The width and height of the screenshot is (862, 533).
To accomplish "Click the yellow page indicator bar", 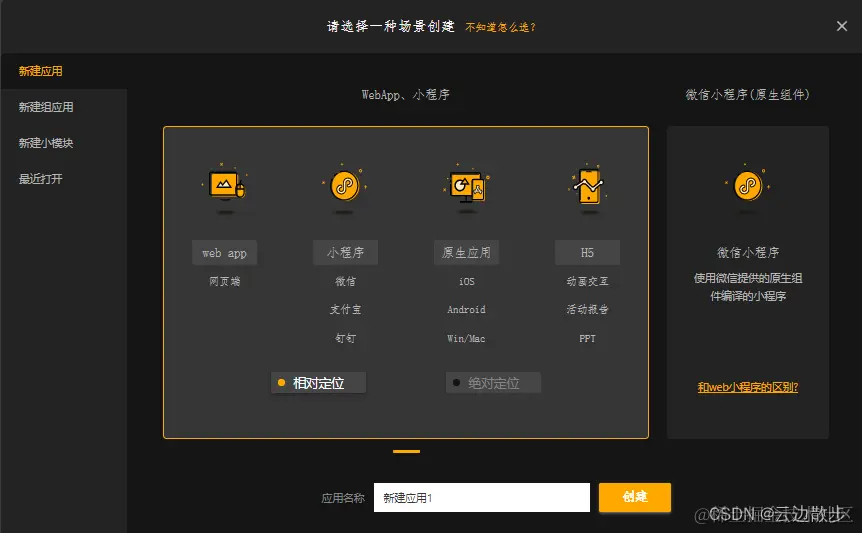I will [x=406, y=451].
